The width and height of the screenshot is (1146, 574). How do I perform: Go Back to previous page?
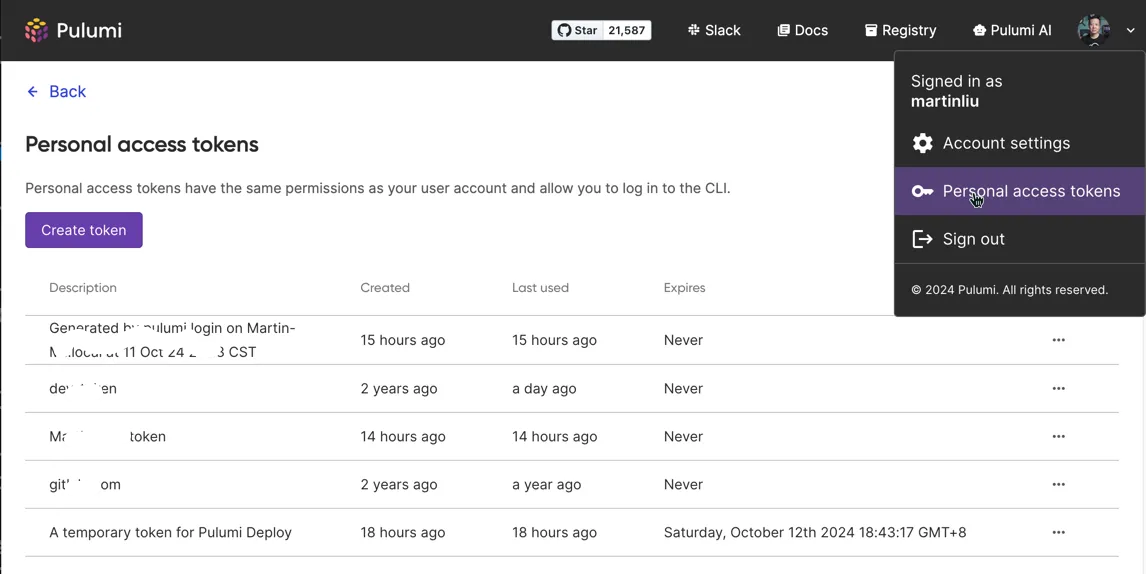pos(56,92)
